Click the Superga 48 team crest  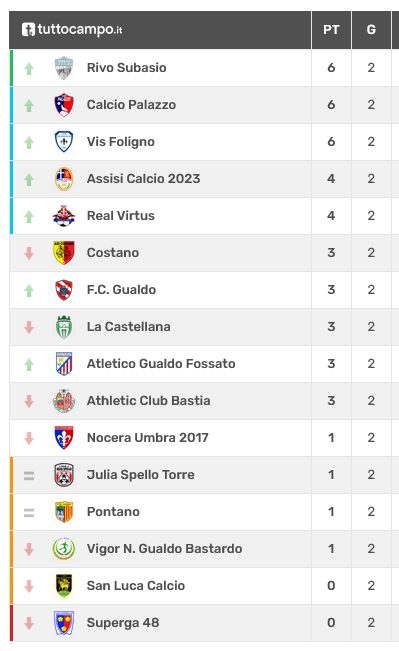pos(64,622)
